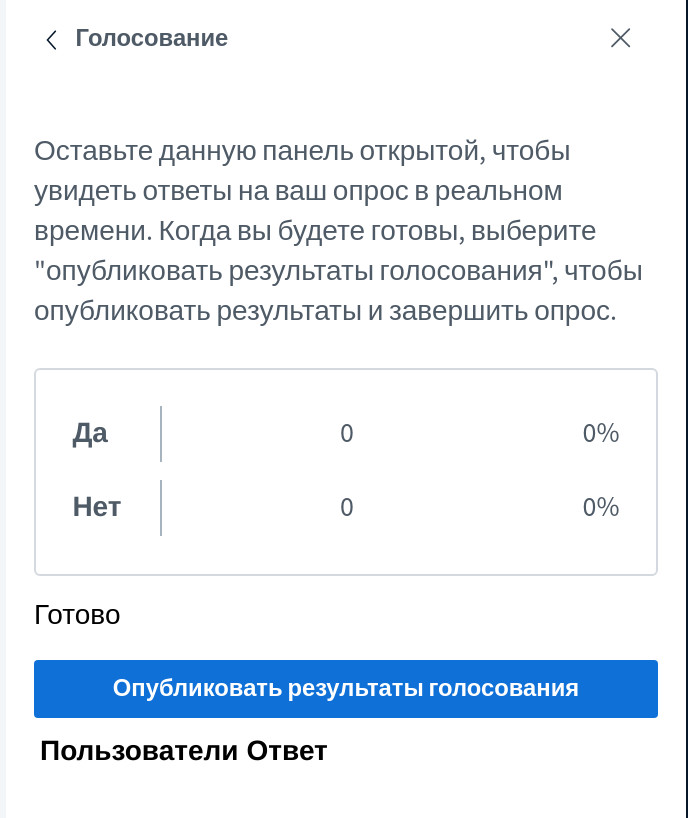Screen dimensions: 688x818
Task: Publish poll results with the blue button
Action: tap(346, 689)
